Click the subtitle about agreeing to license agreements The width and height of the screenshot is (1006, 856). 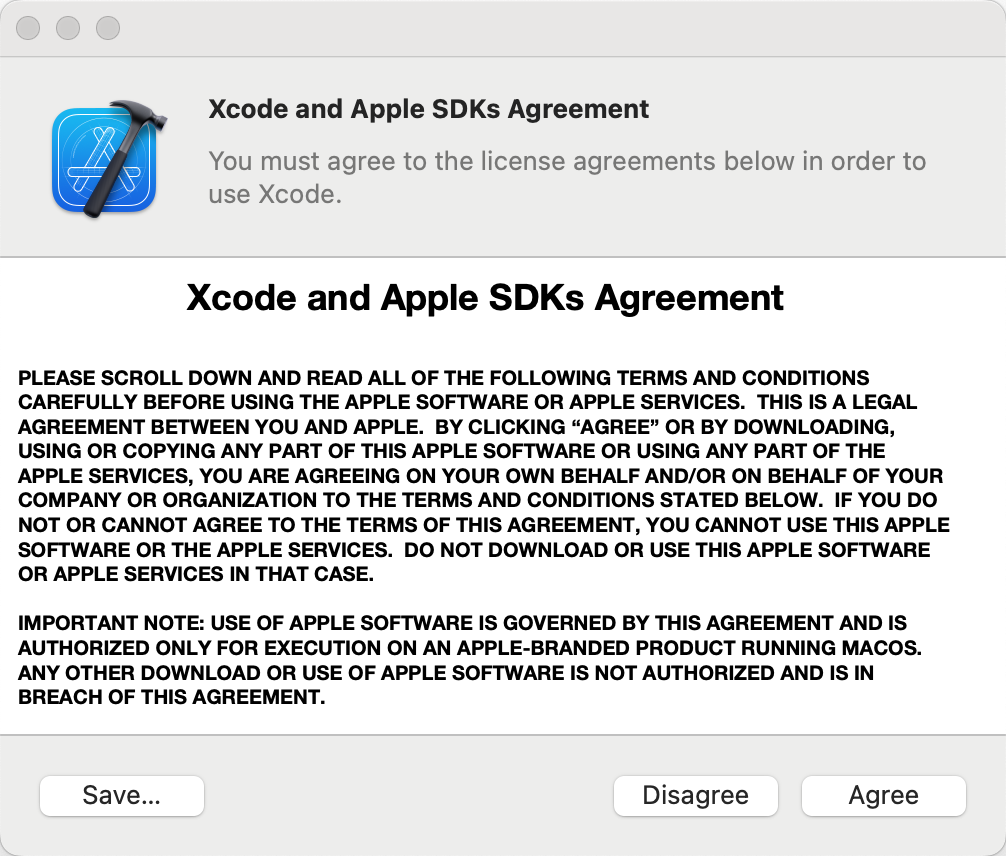tap(566, 177)
